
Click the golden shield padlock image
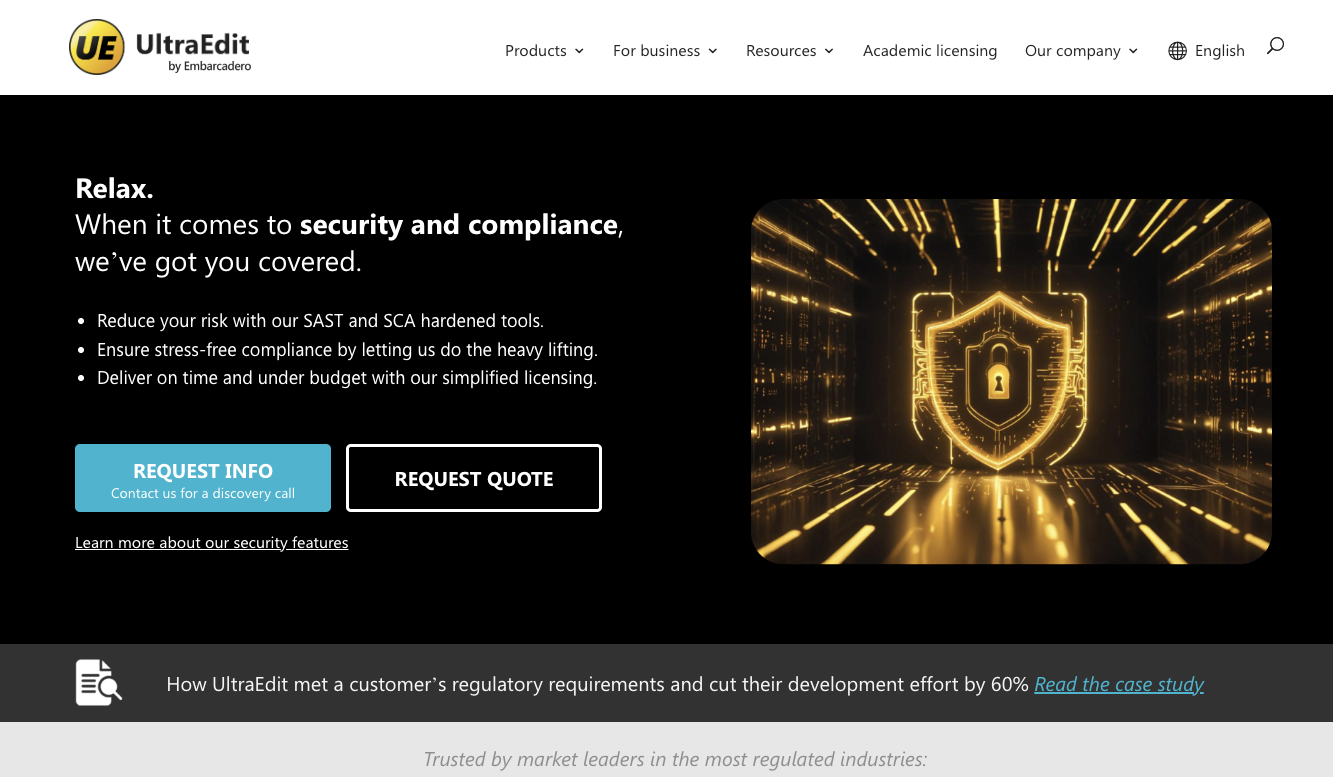pyautogui.click(x=1011, y=381)
